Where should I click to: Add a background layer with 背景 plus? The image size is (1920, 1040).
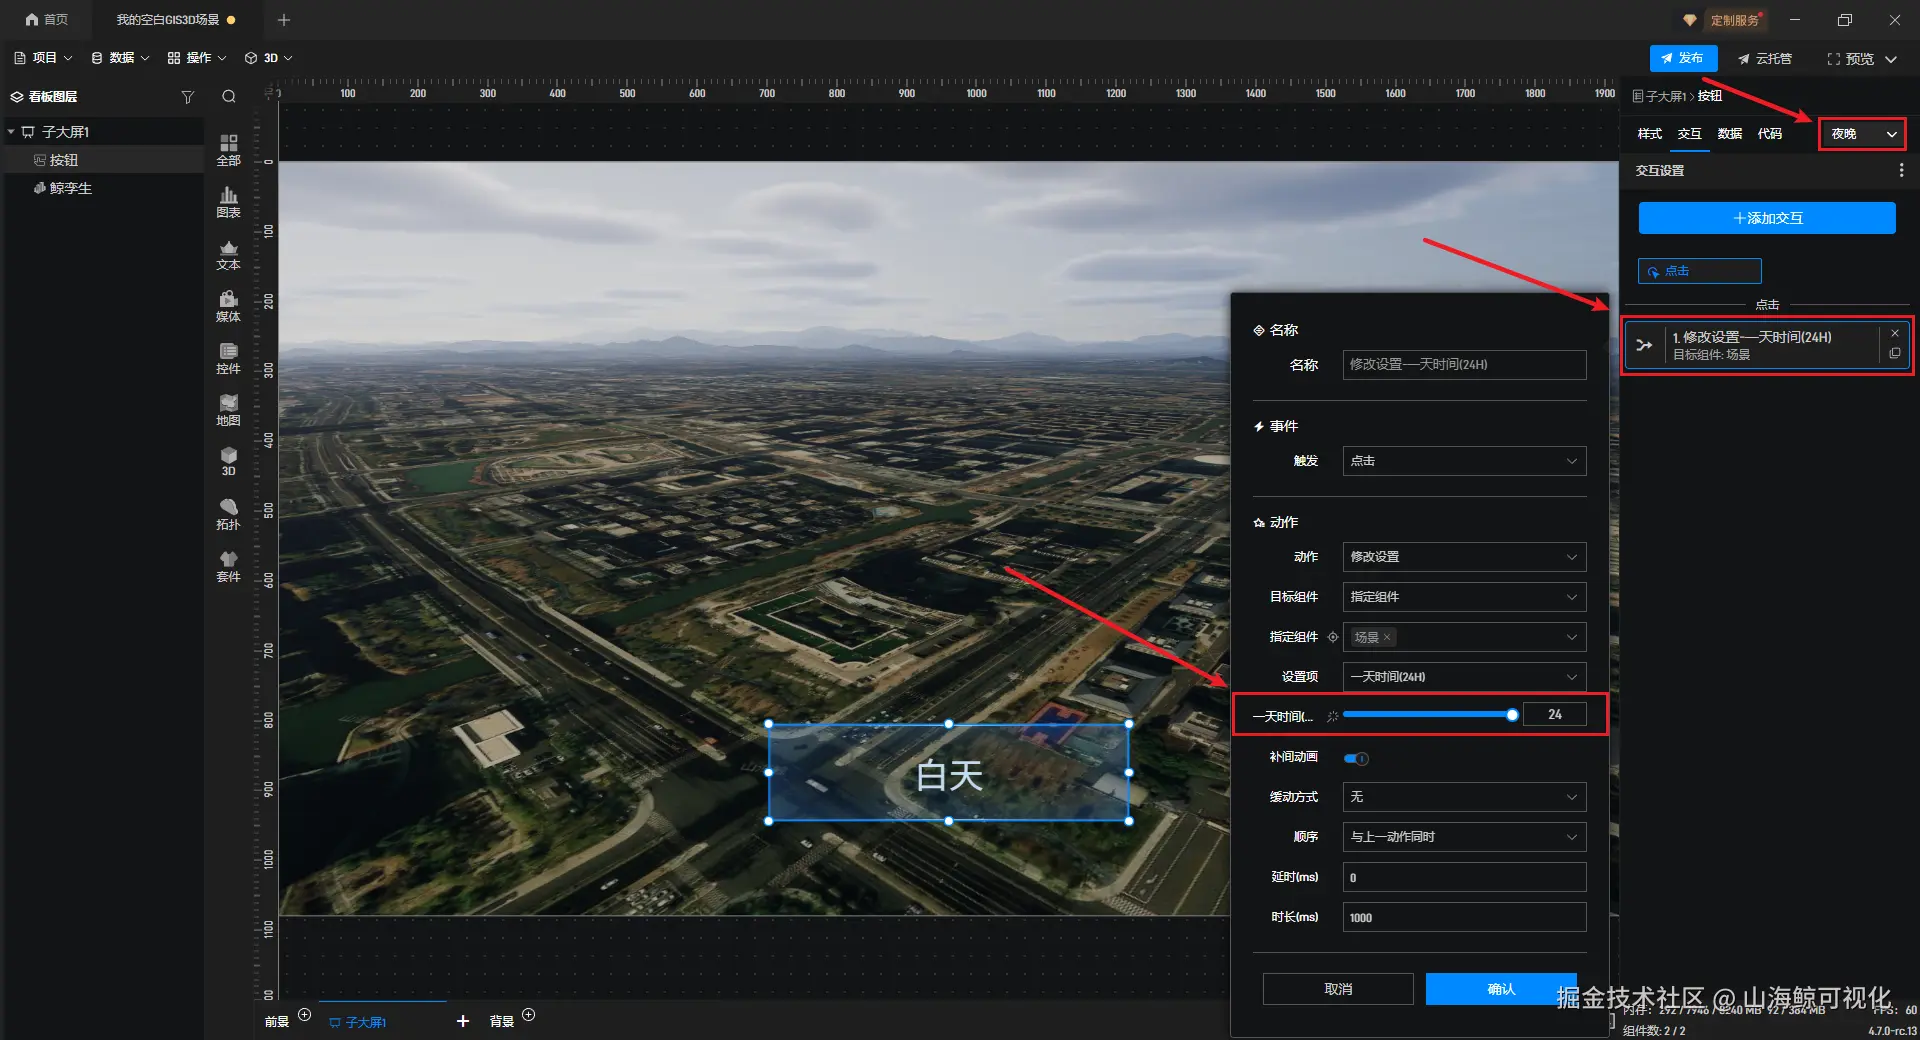click(529, 1015)
